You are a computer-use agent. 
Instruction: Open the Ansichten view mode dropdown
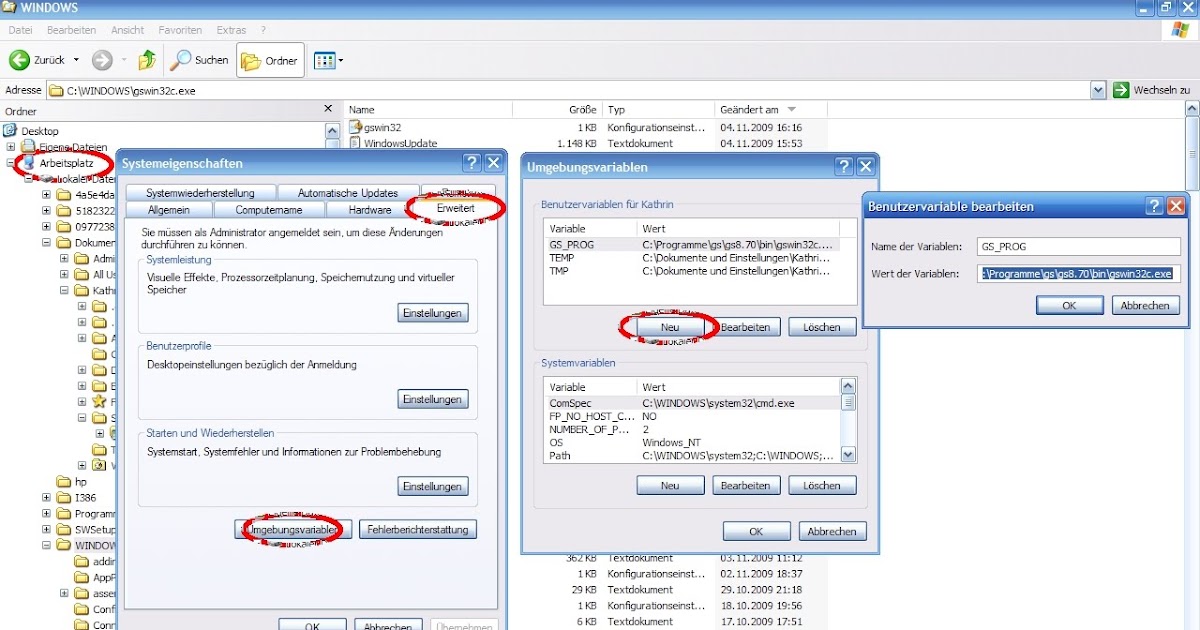point(329,60)
